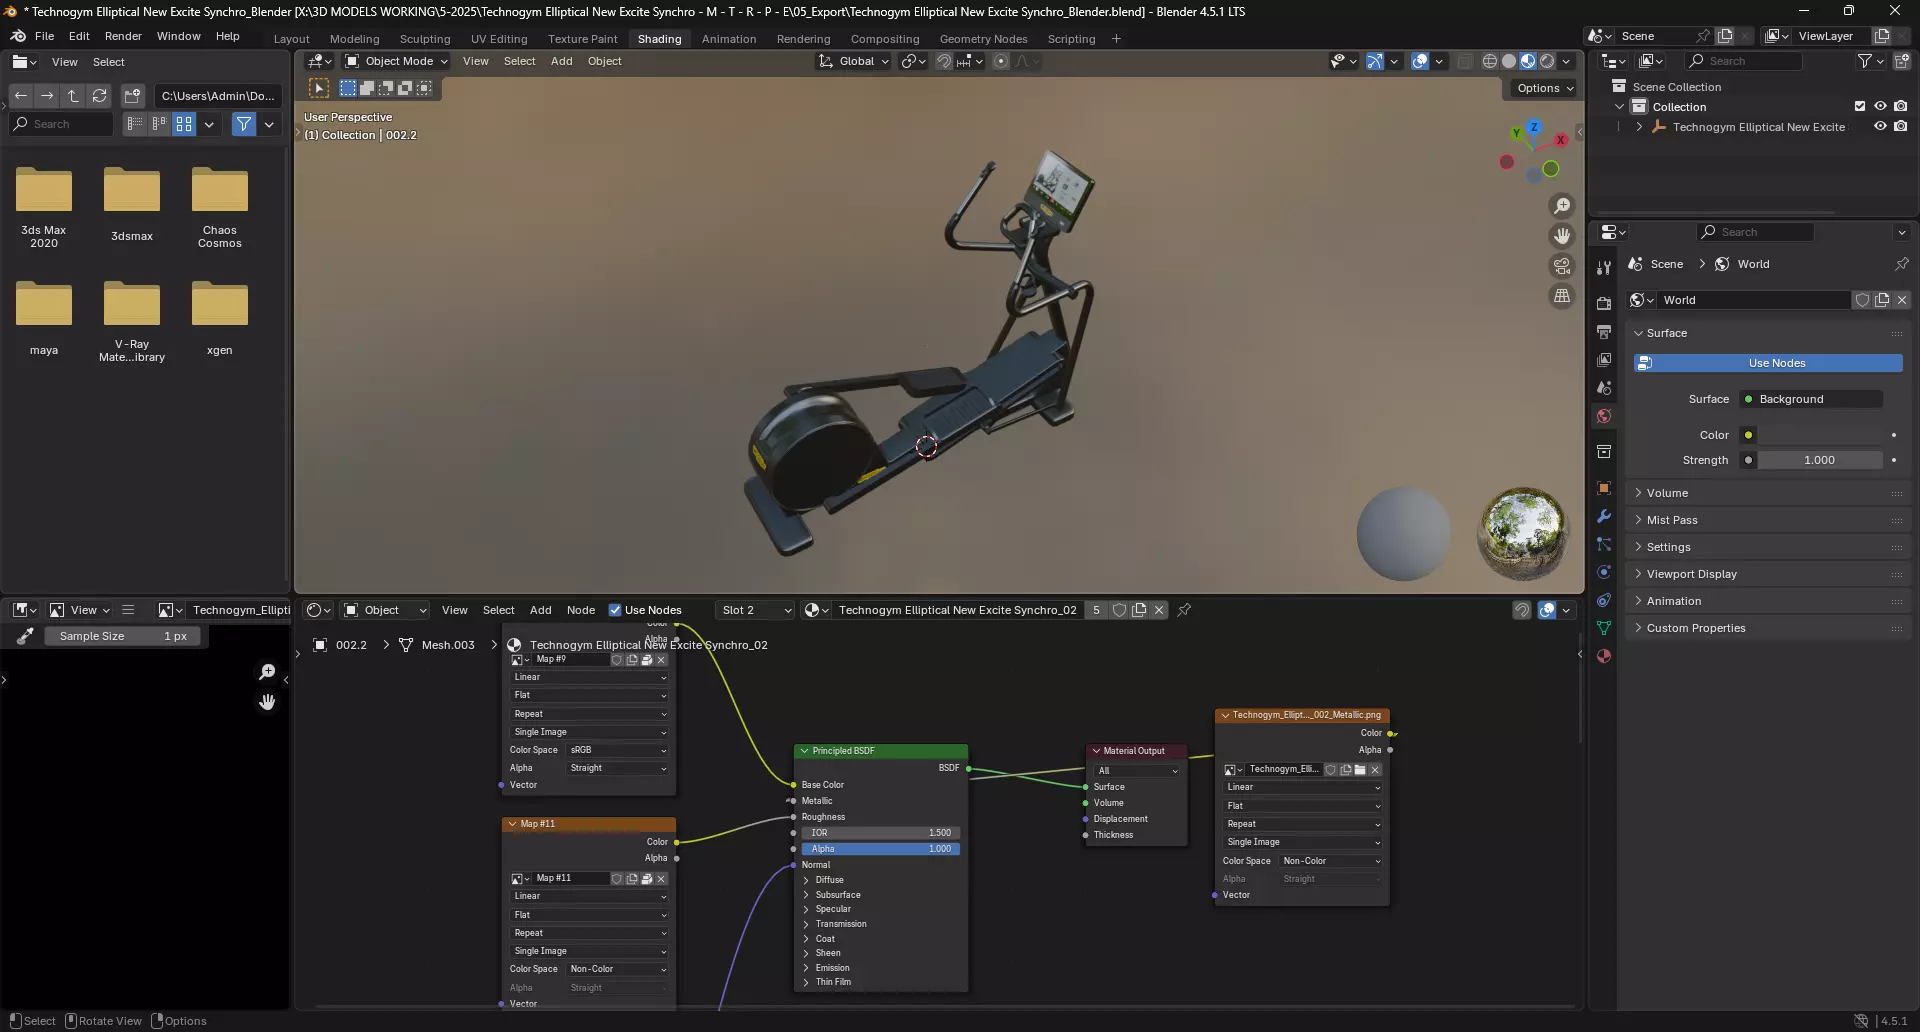The image size is (1920, 1032).
Task: Switch perspective/orthographic view with grid icon
Action: [x=1562, y=296]
